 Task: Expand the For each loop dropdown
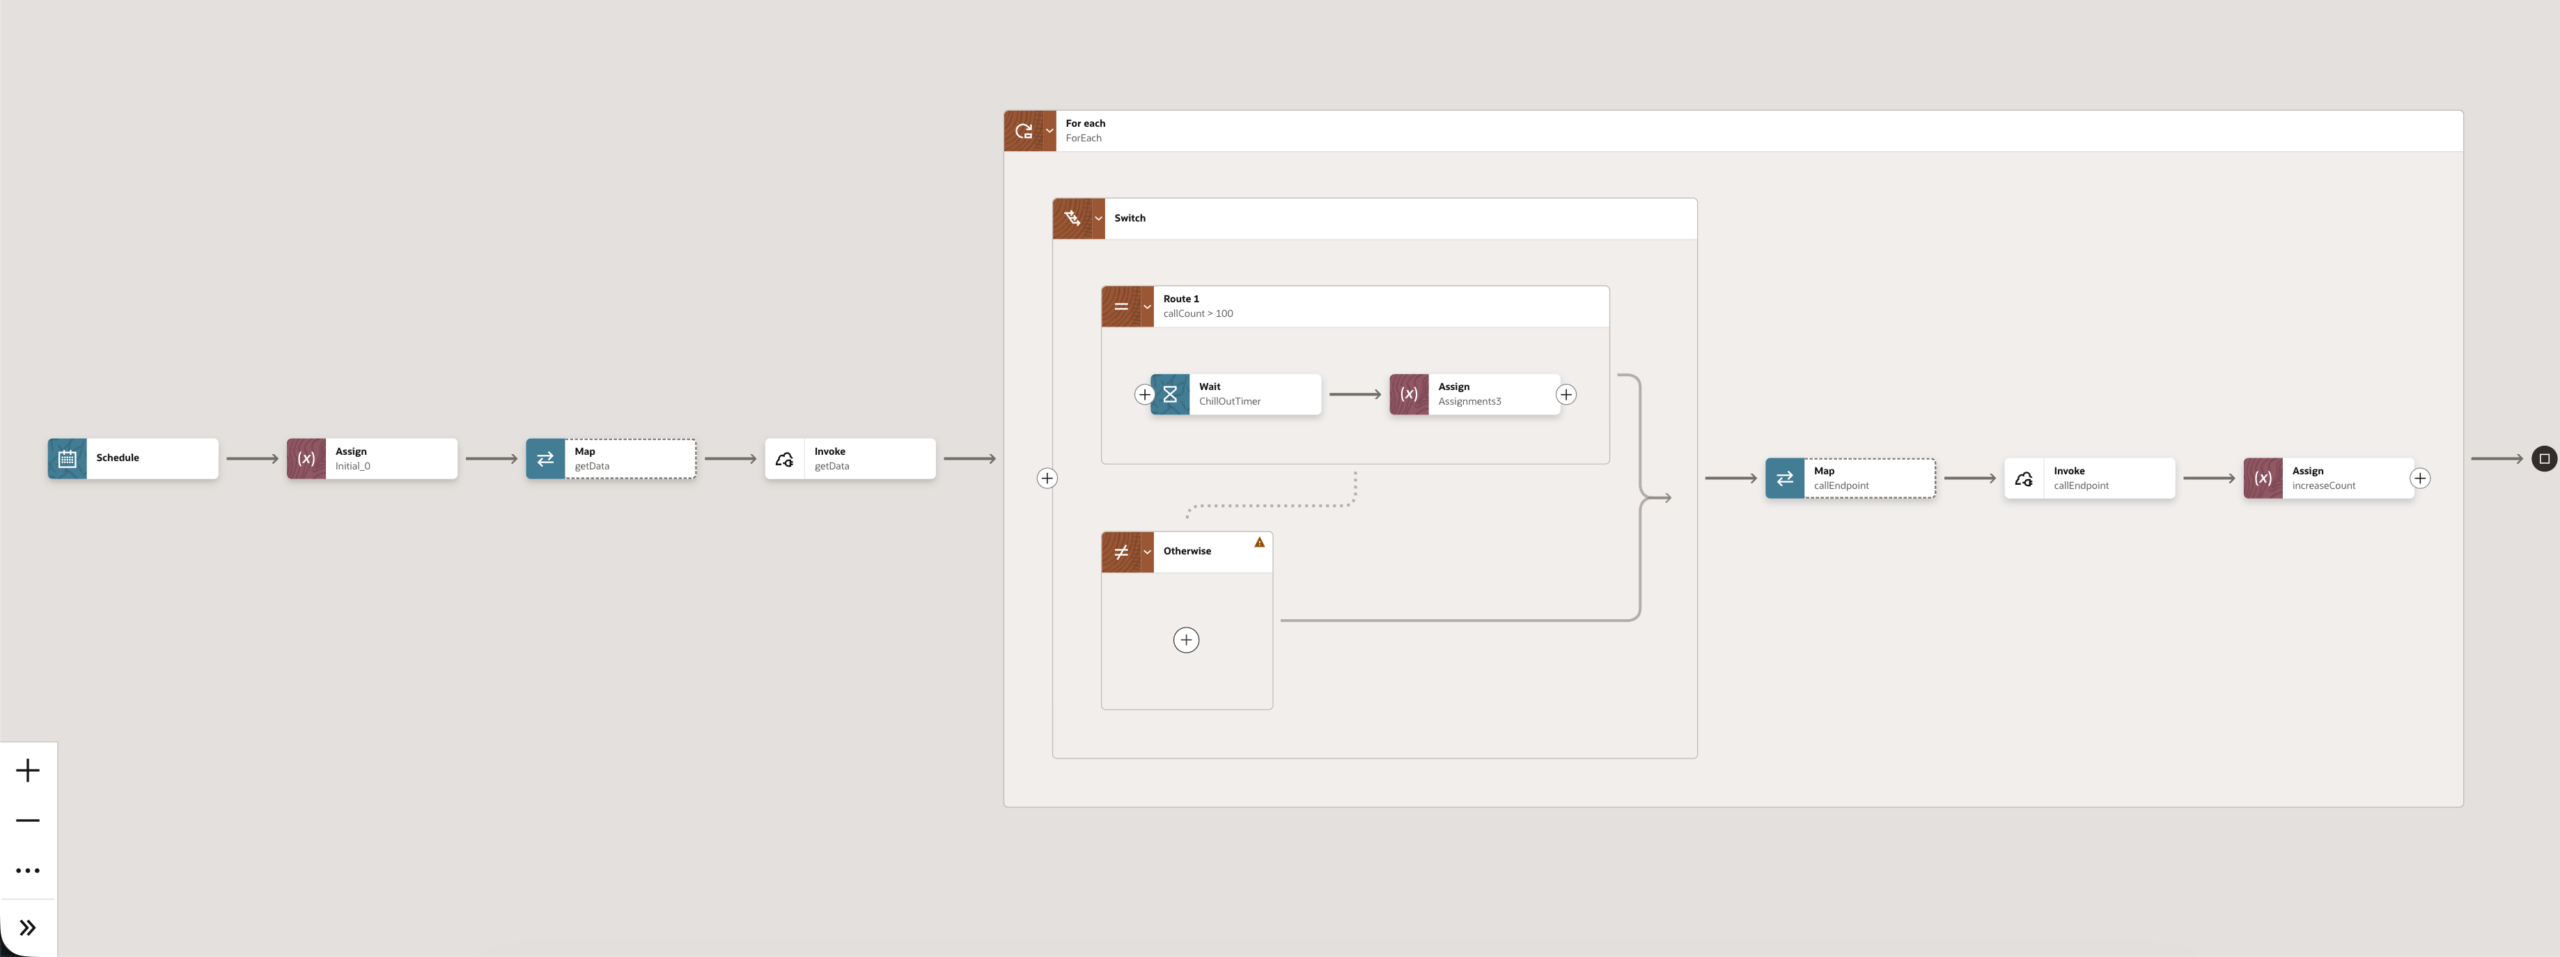point(1049,131)
